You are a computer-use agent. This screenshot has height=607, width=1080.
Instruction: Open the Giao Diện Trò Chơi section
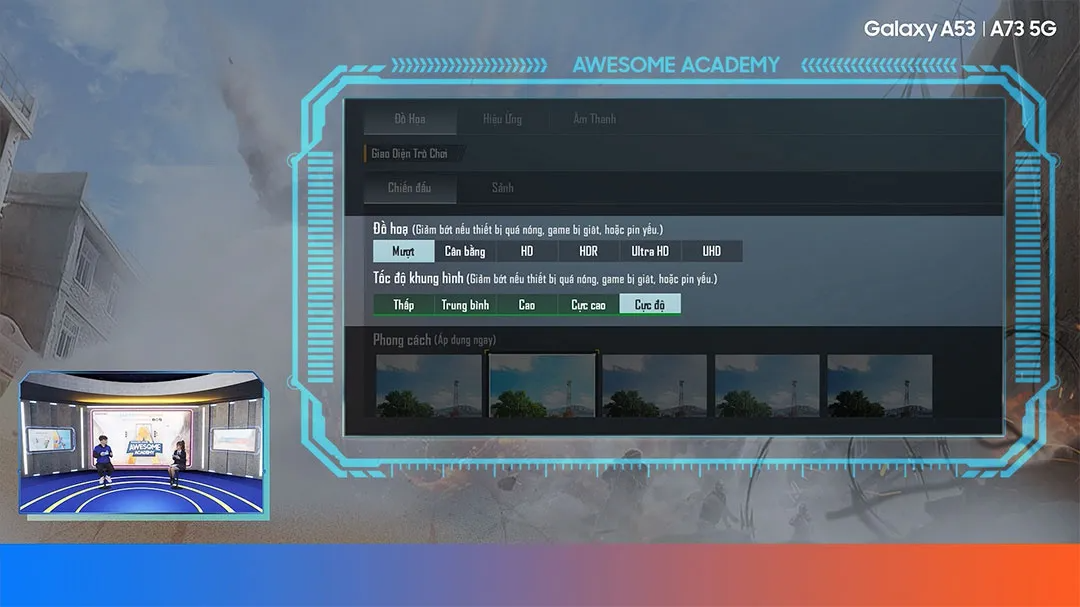[410, 153]
